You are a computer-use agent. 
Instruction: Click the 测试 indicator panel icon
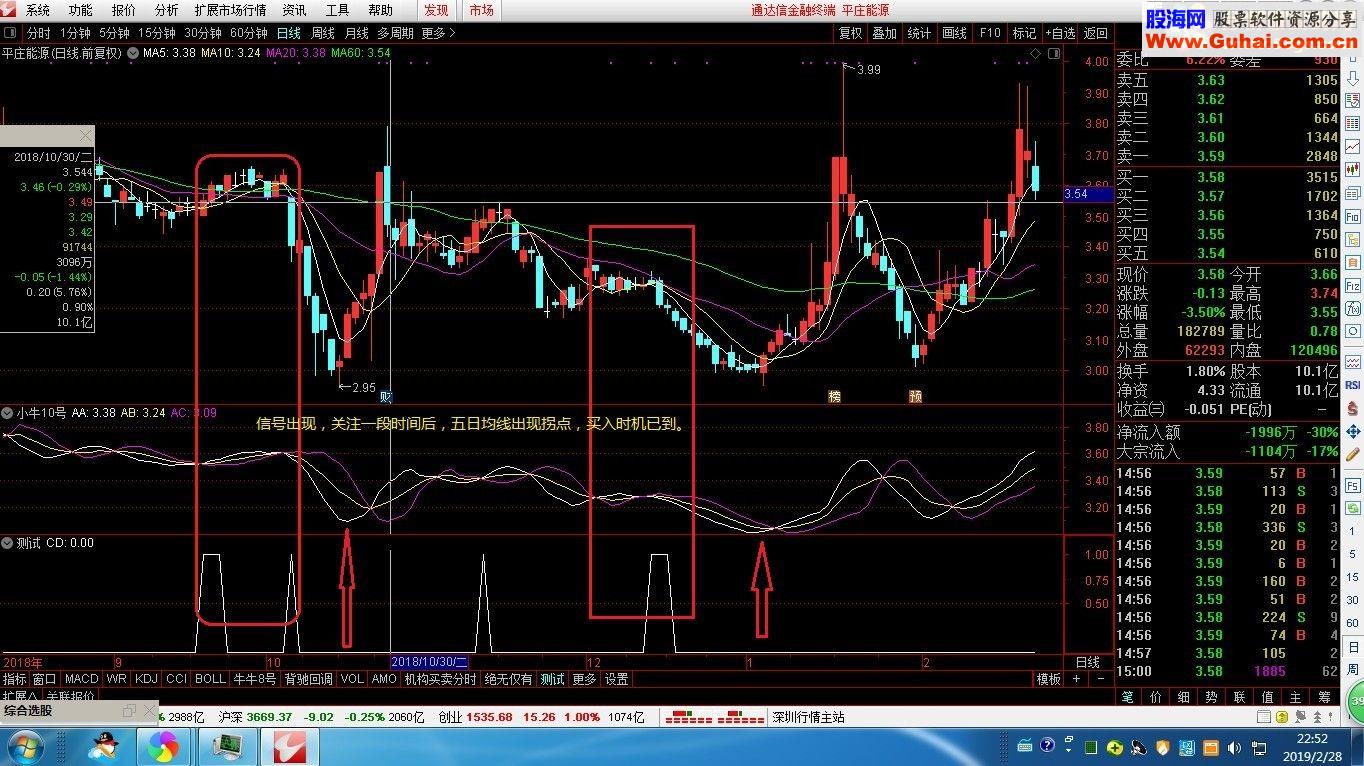[x=8, y=543]
